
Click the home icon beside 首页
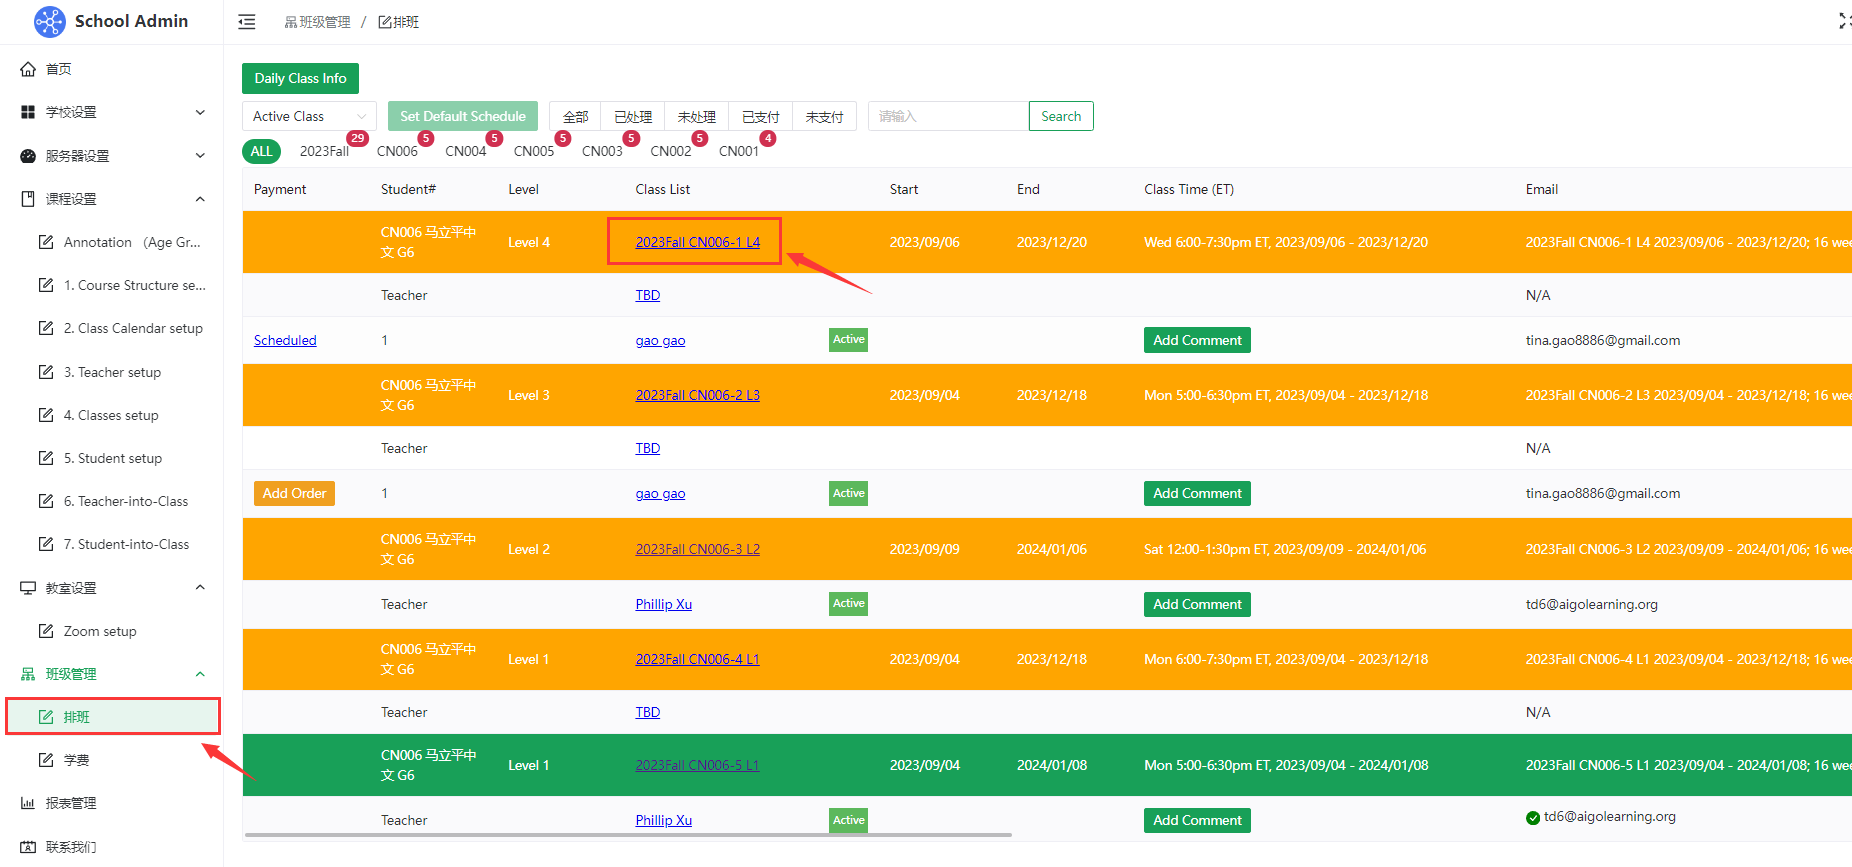click(x=28, y=69)
